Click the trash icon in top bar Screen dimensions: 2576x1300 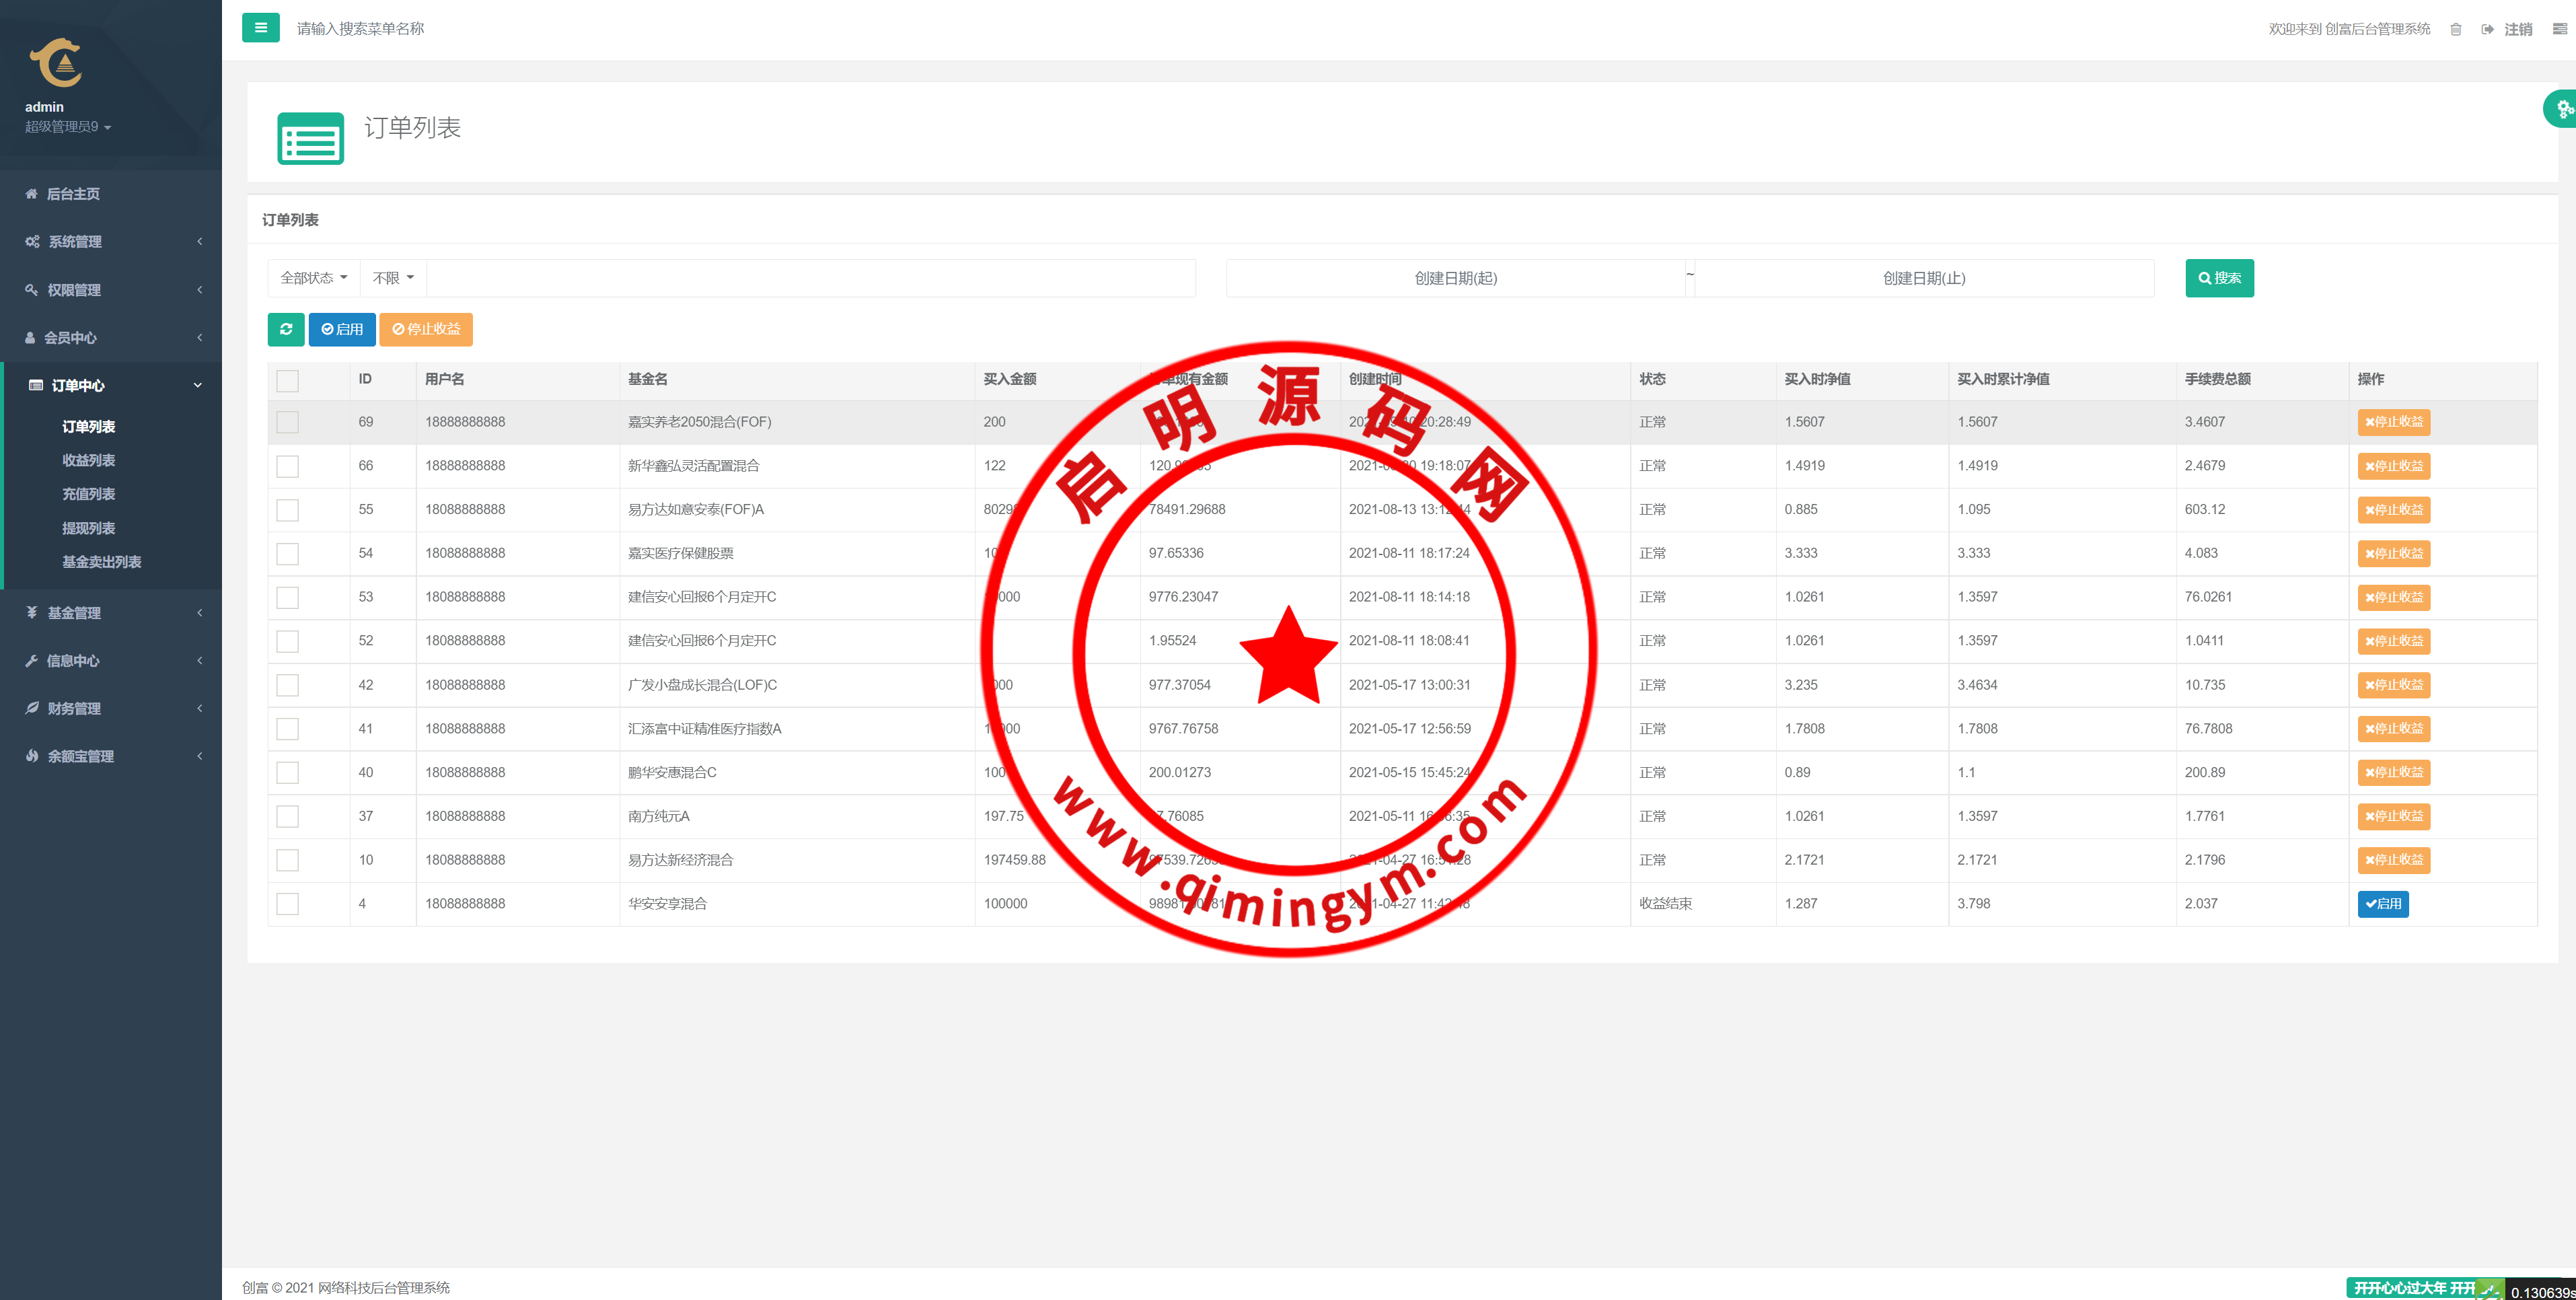click(x=2455, y=29)
